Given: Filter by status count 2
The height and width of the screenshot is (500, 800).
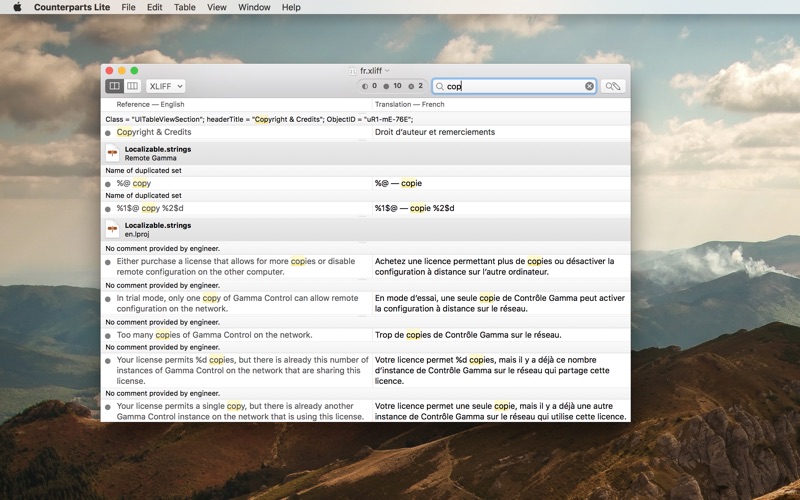Looking at the screenshot, I should tap(416, 86).
